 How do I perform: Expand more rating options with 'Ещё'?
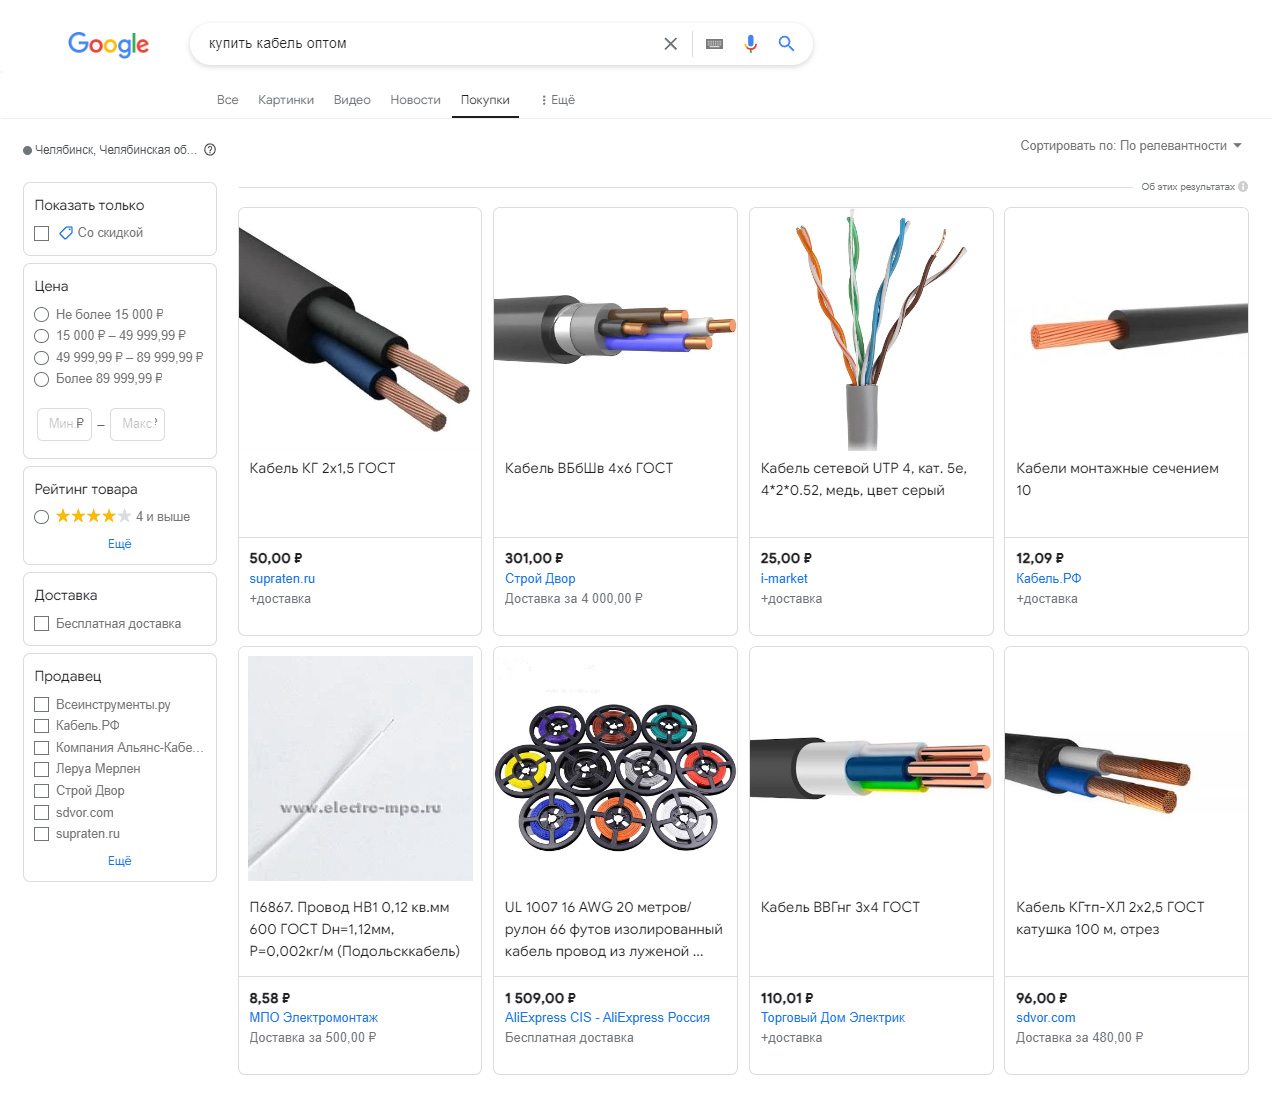(x=120, y=544)
